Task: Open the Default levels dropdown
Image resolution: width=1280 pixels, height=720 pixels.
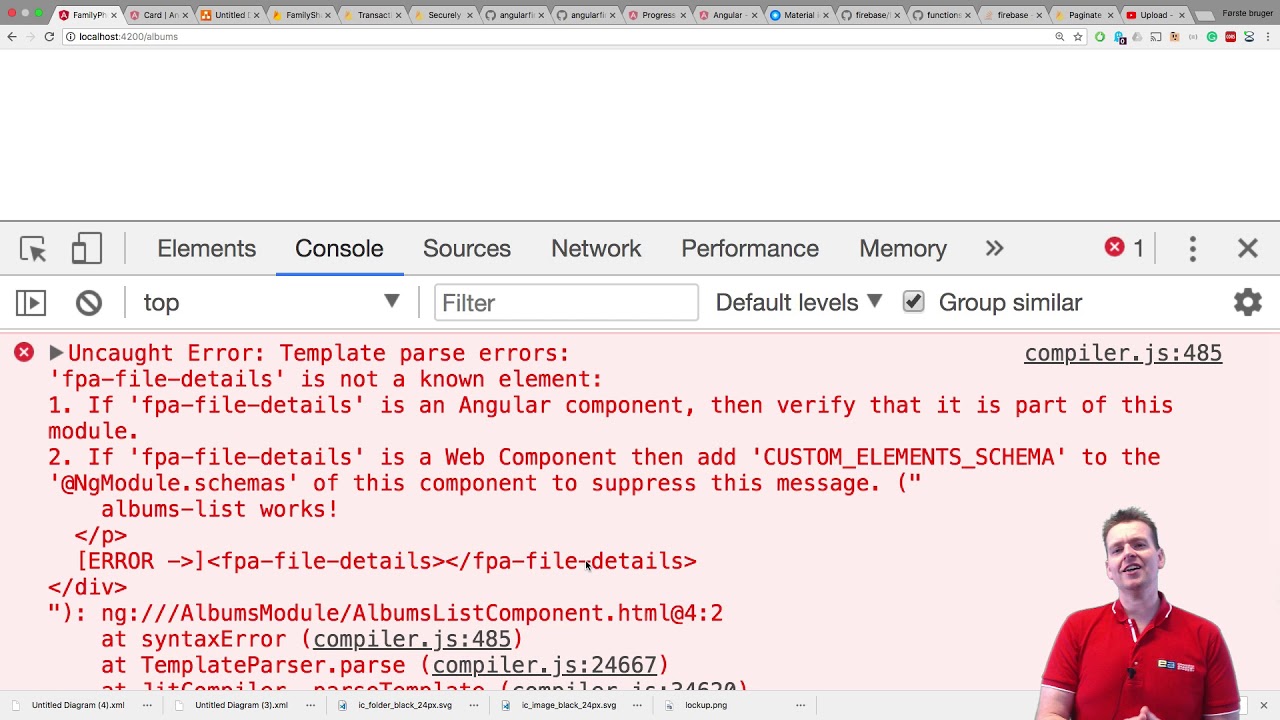Action: point(798,303)
